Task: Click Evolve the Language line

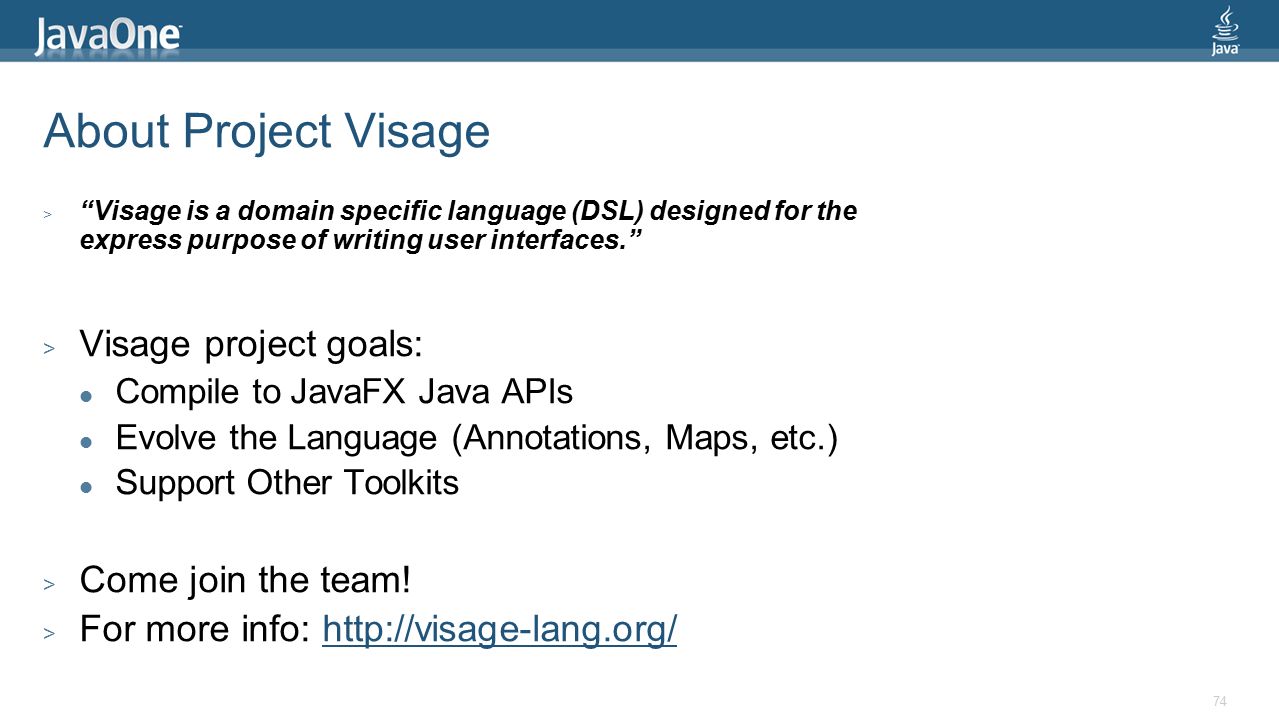Action: point(476,438)
